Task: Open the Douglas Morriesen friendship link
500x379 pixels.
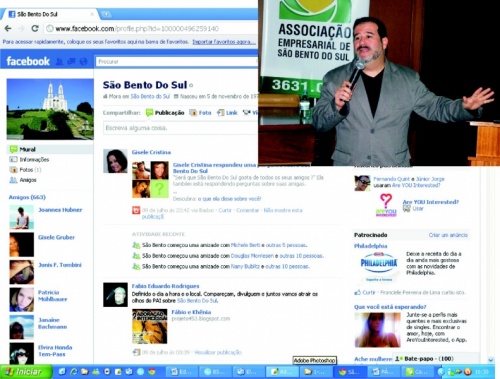Action: (x=252, y=256)
